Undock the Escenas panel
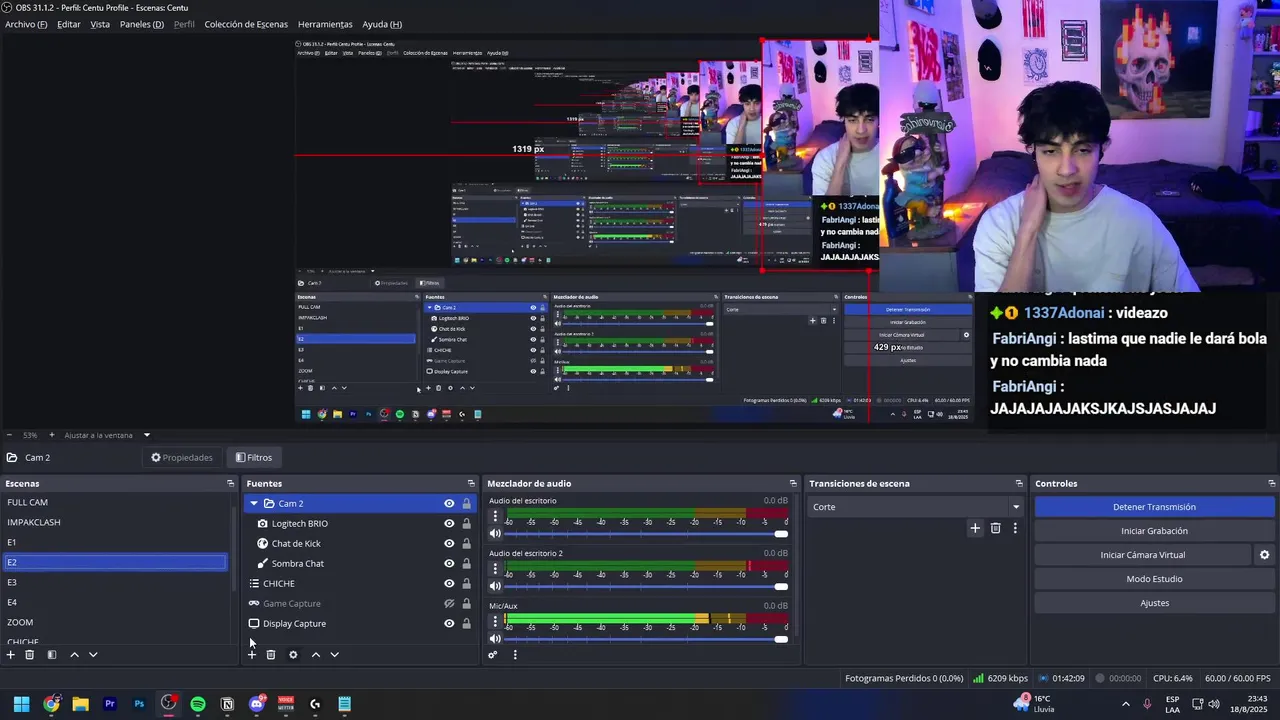This screenshot has height=720, width=1280. click(230, 484)
